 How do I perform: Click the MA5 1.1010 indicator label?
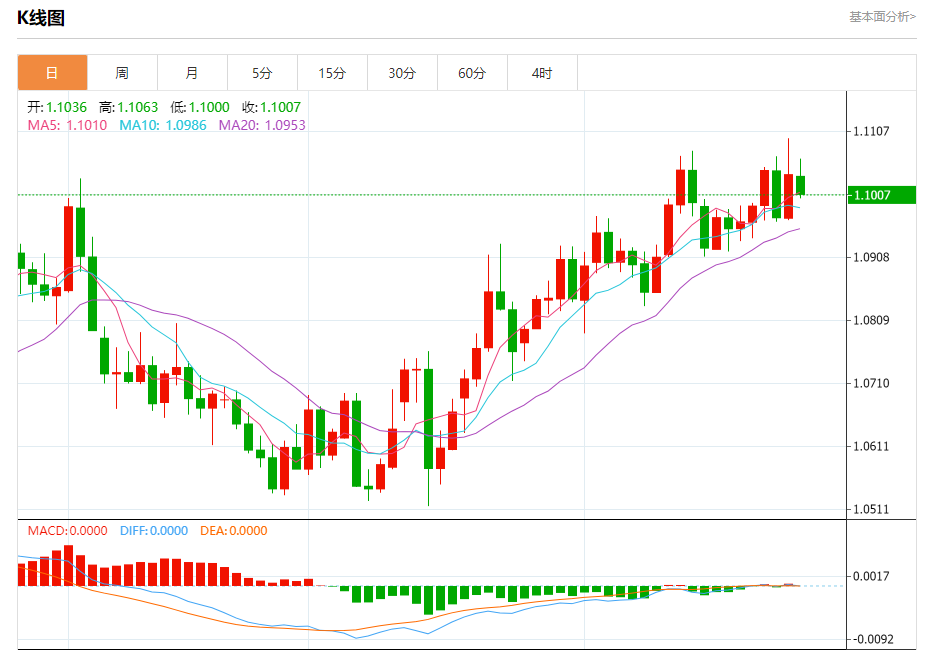click(x=67, y=125)
